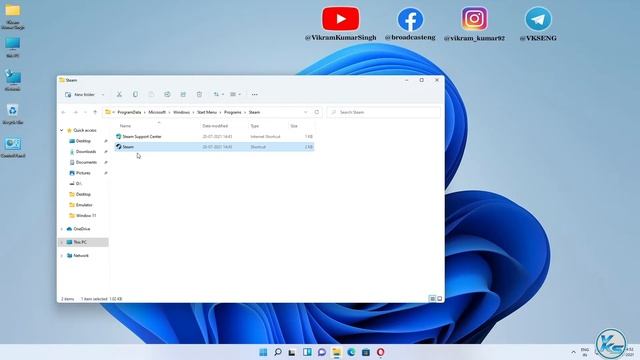Go back with the back arrow
640x360 pixels.
(64, 112)
